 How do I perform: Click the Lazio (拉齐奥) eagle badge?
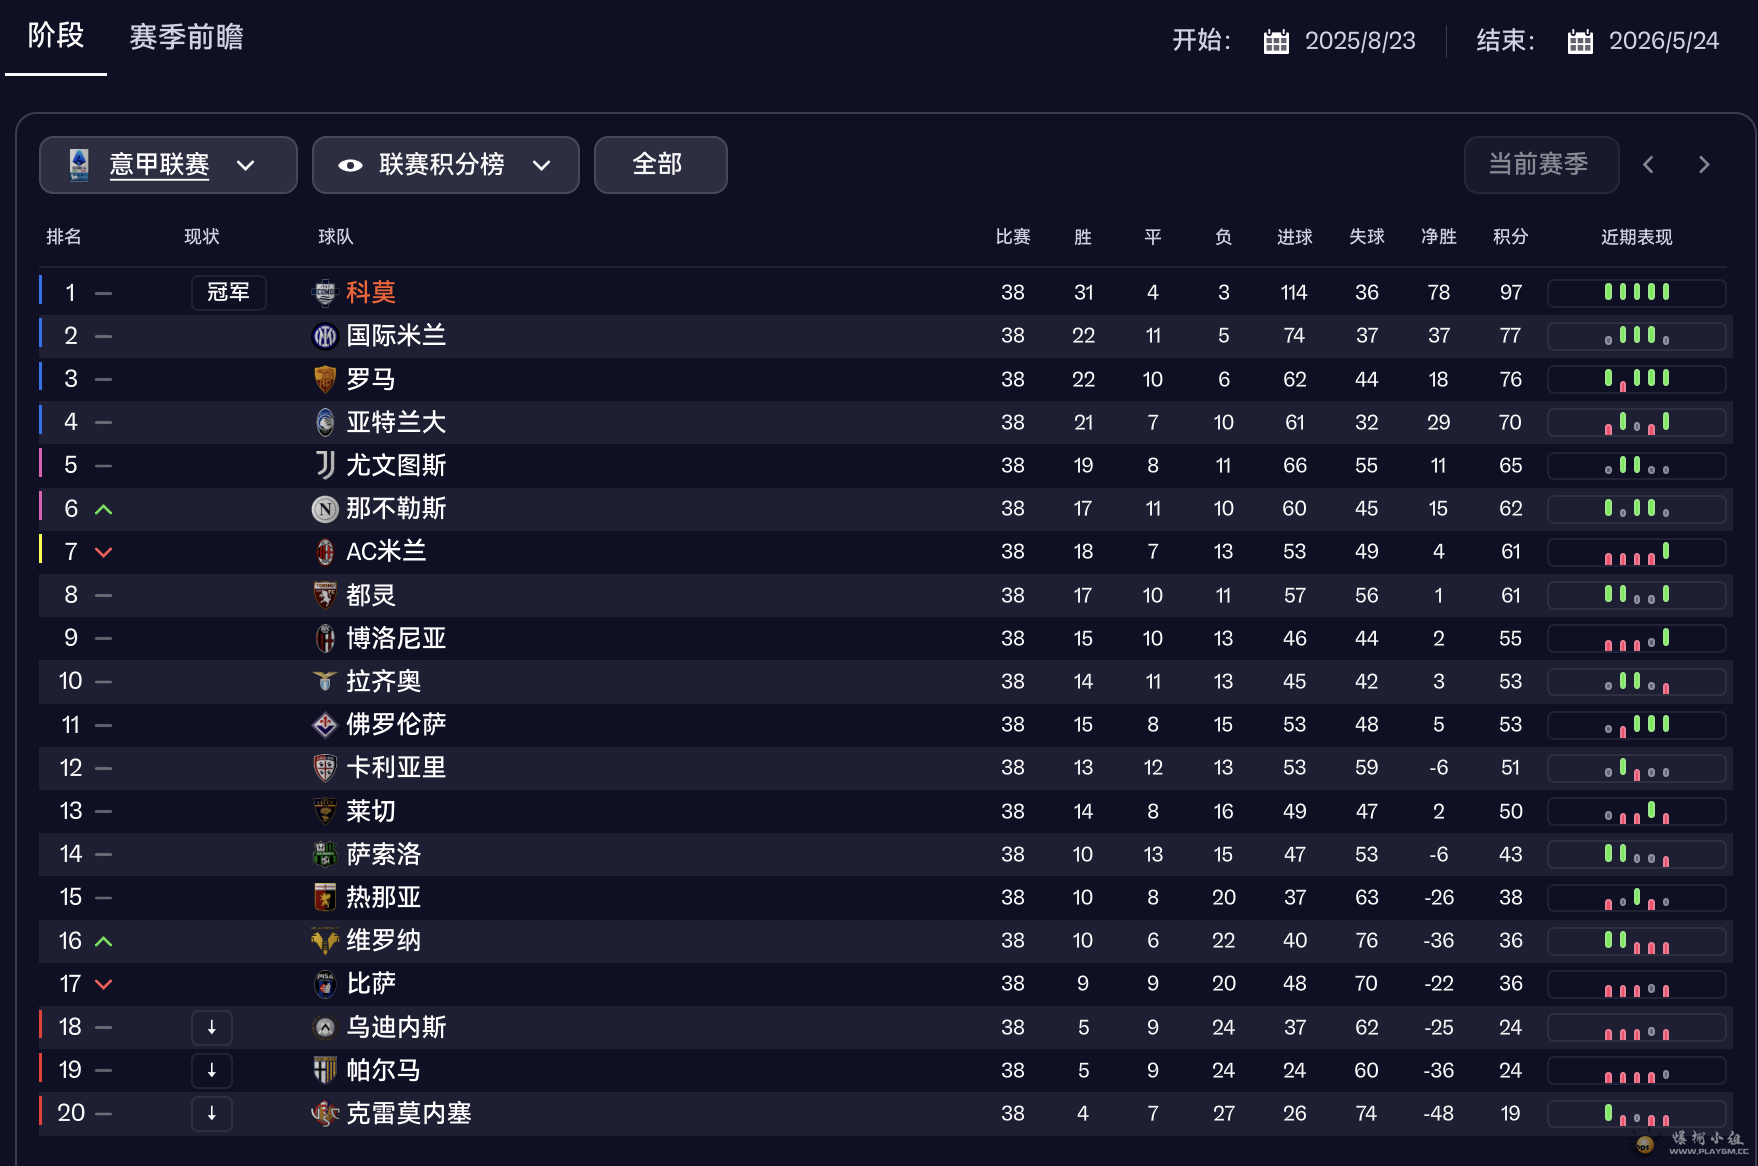pos(325,681)
